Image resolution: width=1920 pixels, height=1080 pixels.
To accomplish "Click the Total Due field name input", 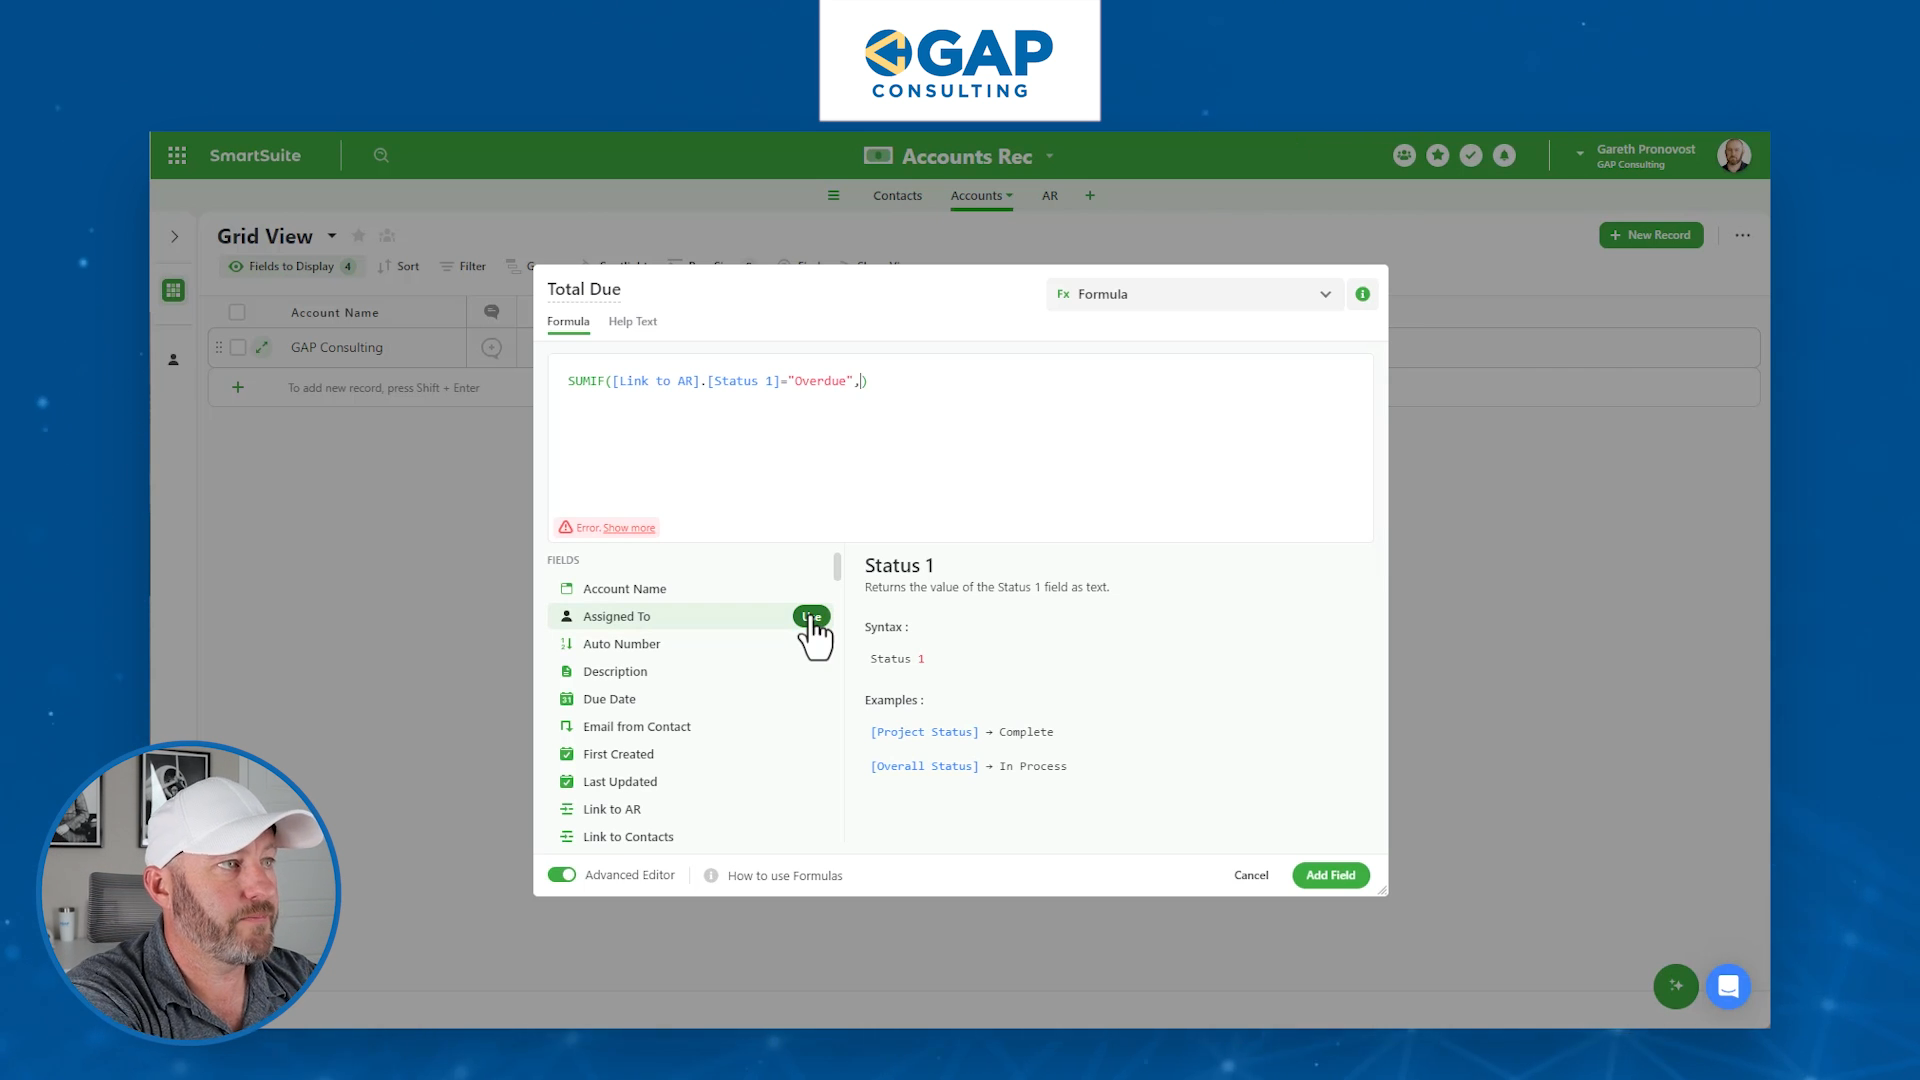I will (584, 289).
